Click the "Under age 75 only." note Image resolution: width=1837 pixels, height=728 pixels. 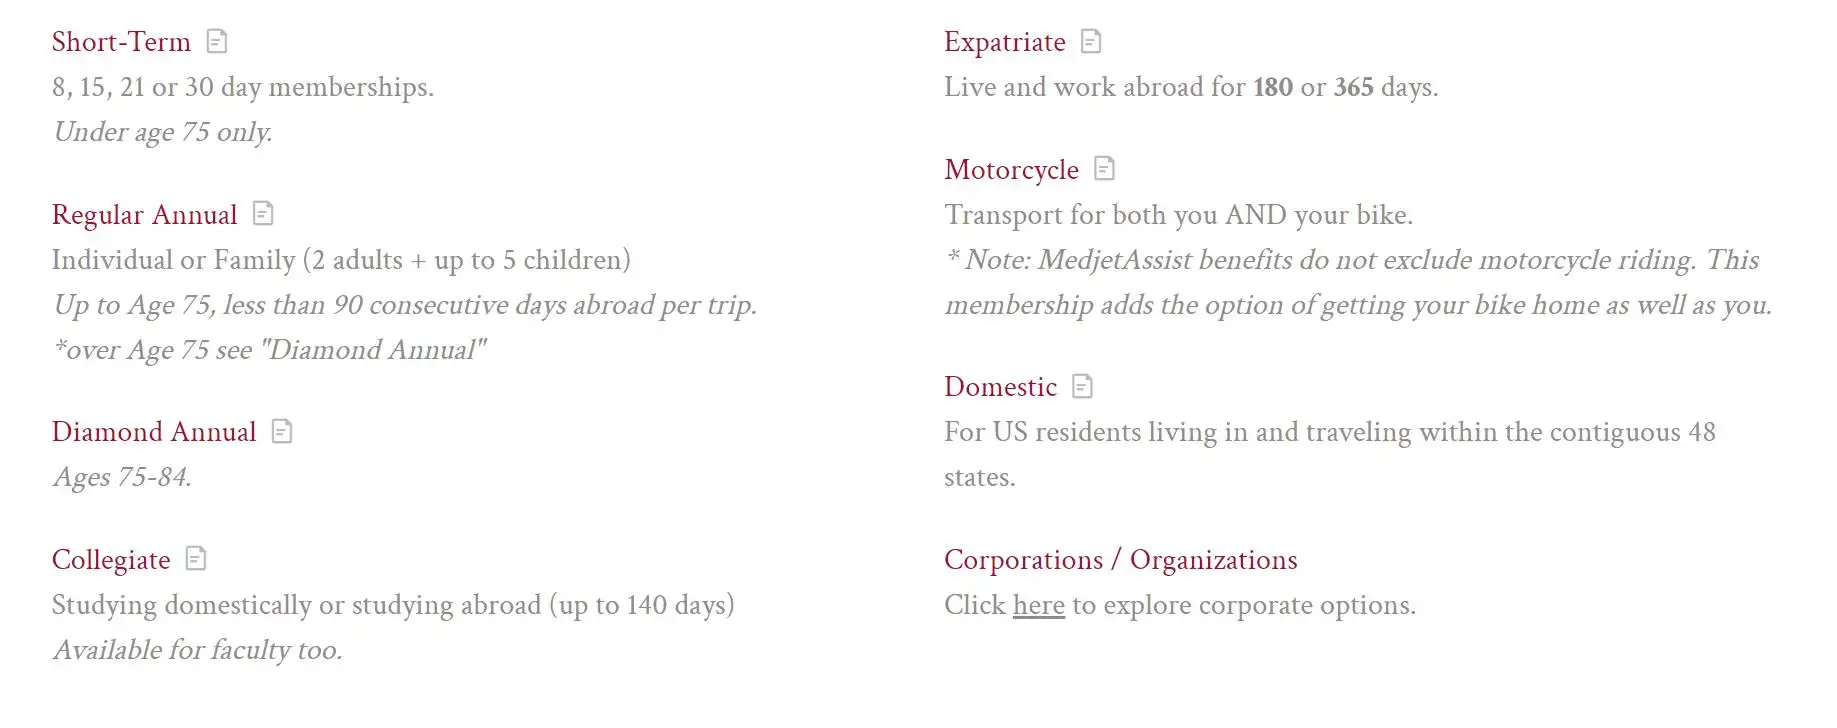coord(163,132)
